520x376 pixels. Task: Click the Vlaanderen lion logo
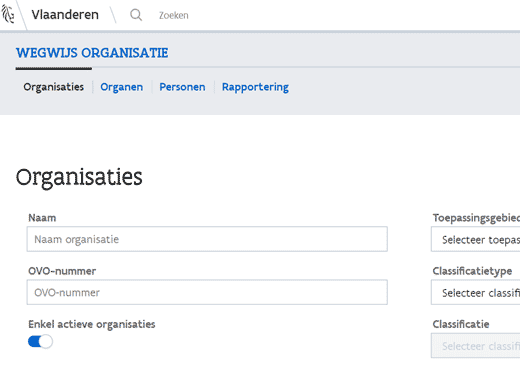point(8,14)
